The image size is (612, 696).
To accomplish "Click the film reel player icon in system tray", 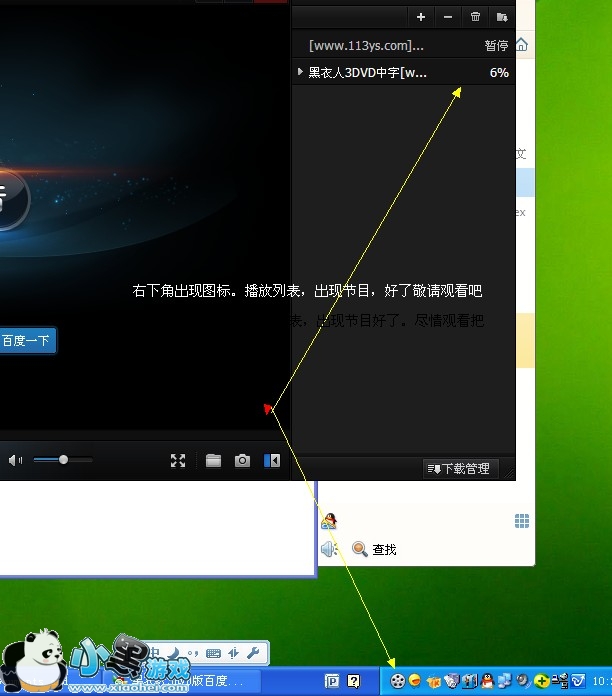I will click(398, 680).
